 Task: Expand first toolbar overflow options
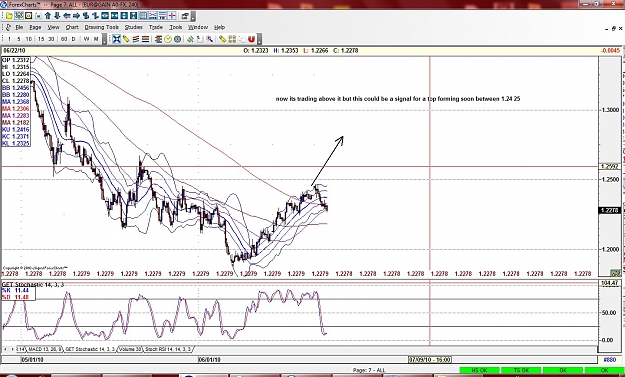pyautogui.click(x=193, y=16)
